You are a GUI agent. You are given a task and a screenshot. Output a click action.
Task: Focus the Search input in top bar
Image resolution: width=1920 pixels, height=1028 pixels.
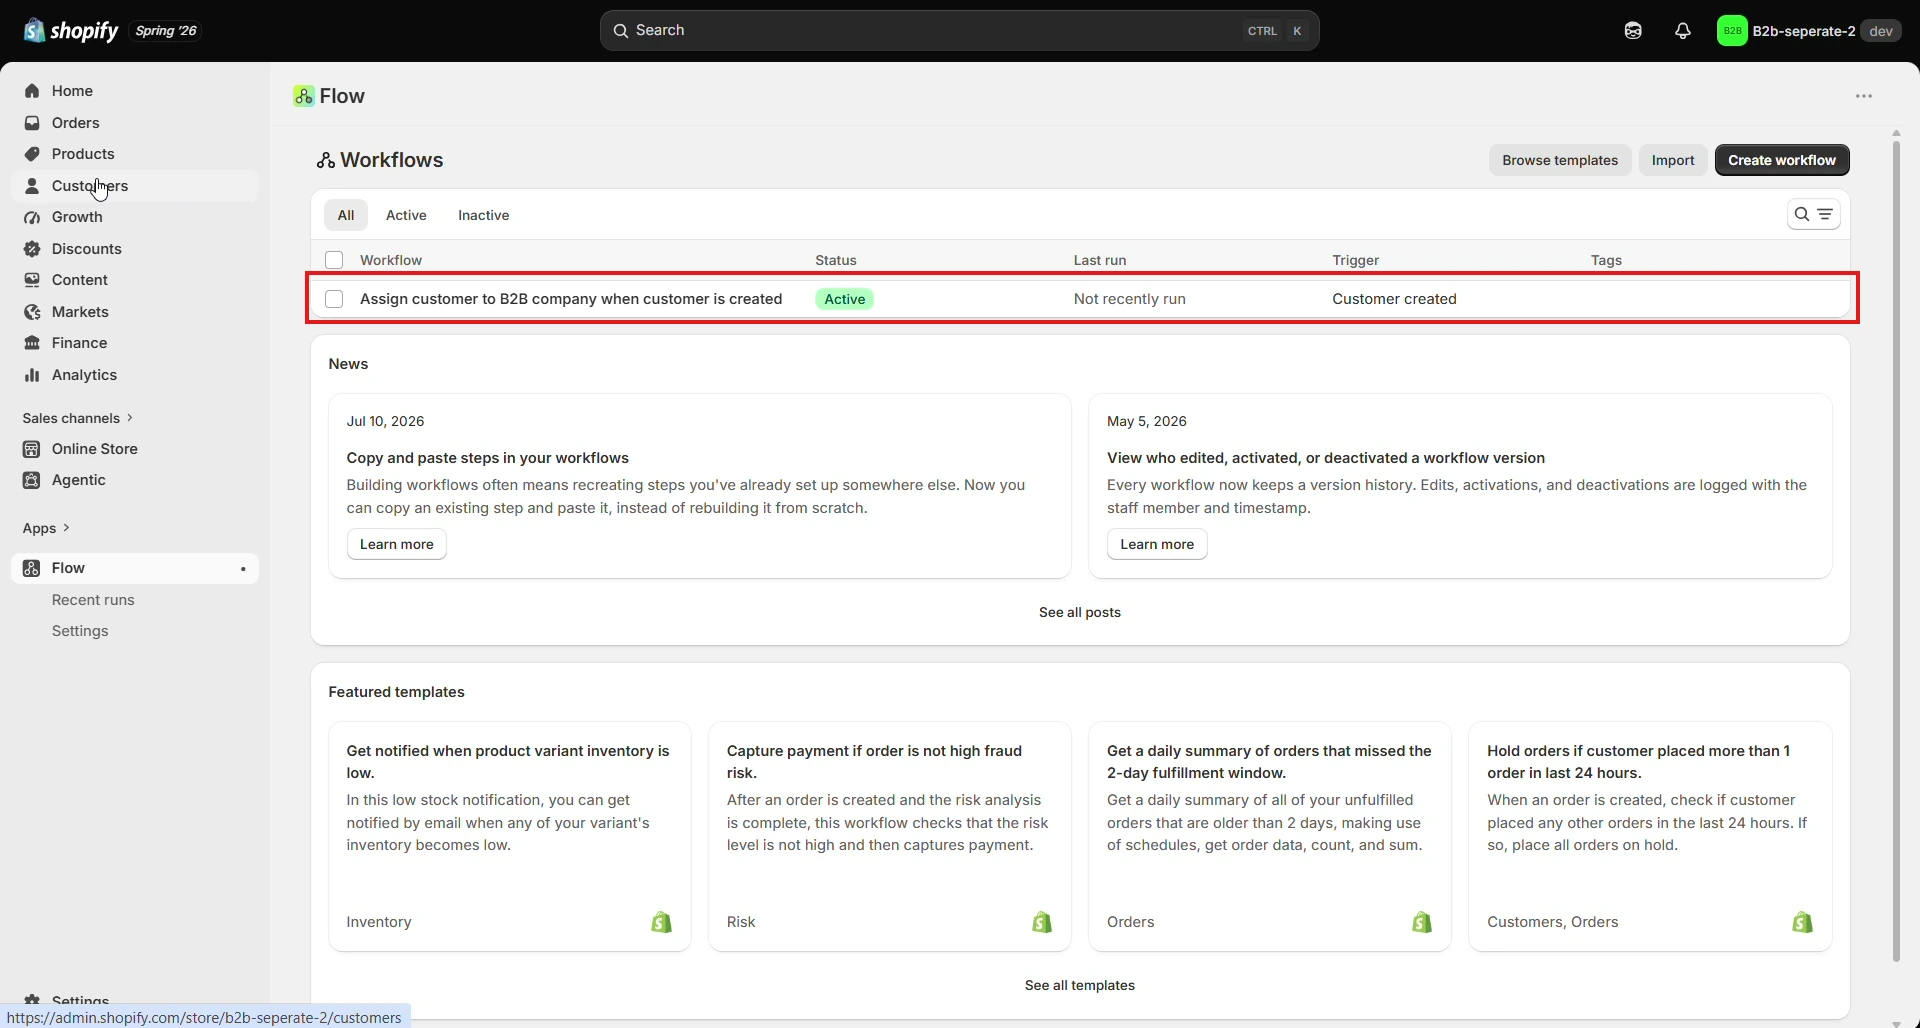coord(960,31)
